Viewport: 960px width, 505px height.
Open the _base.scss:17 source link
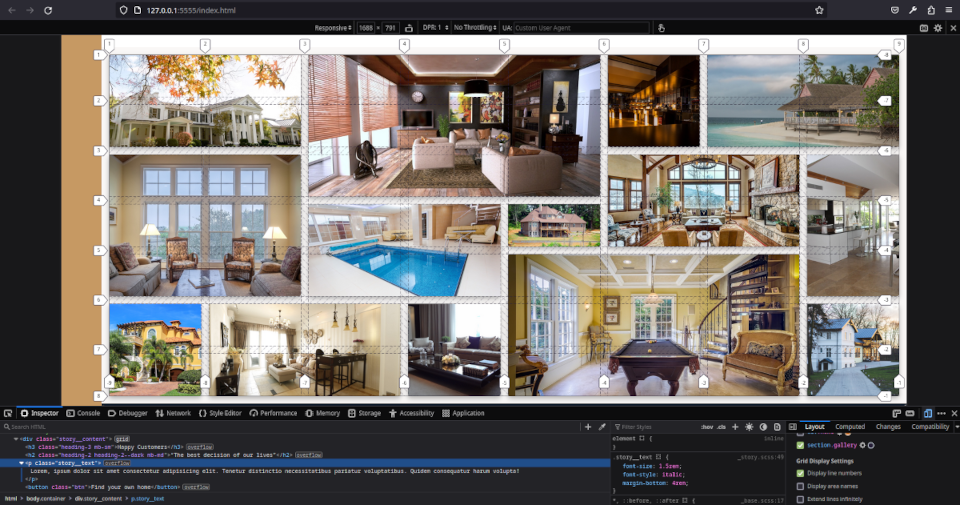coord(762,501)
